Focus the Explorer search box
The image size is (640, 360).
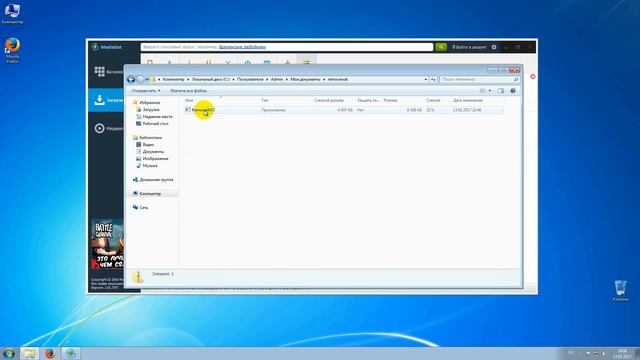click(476, 79)
